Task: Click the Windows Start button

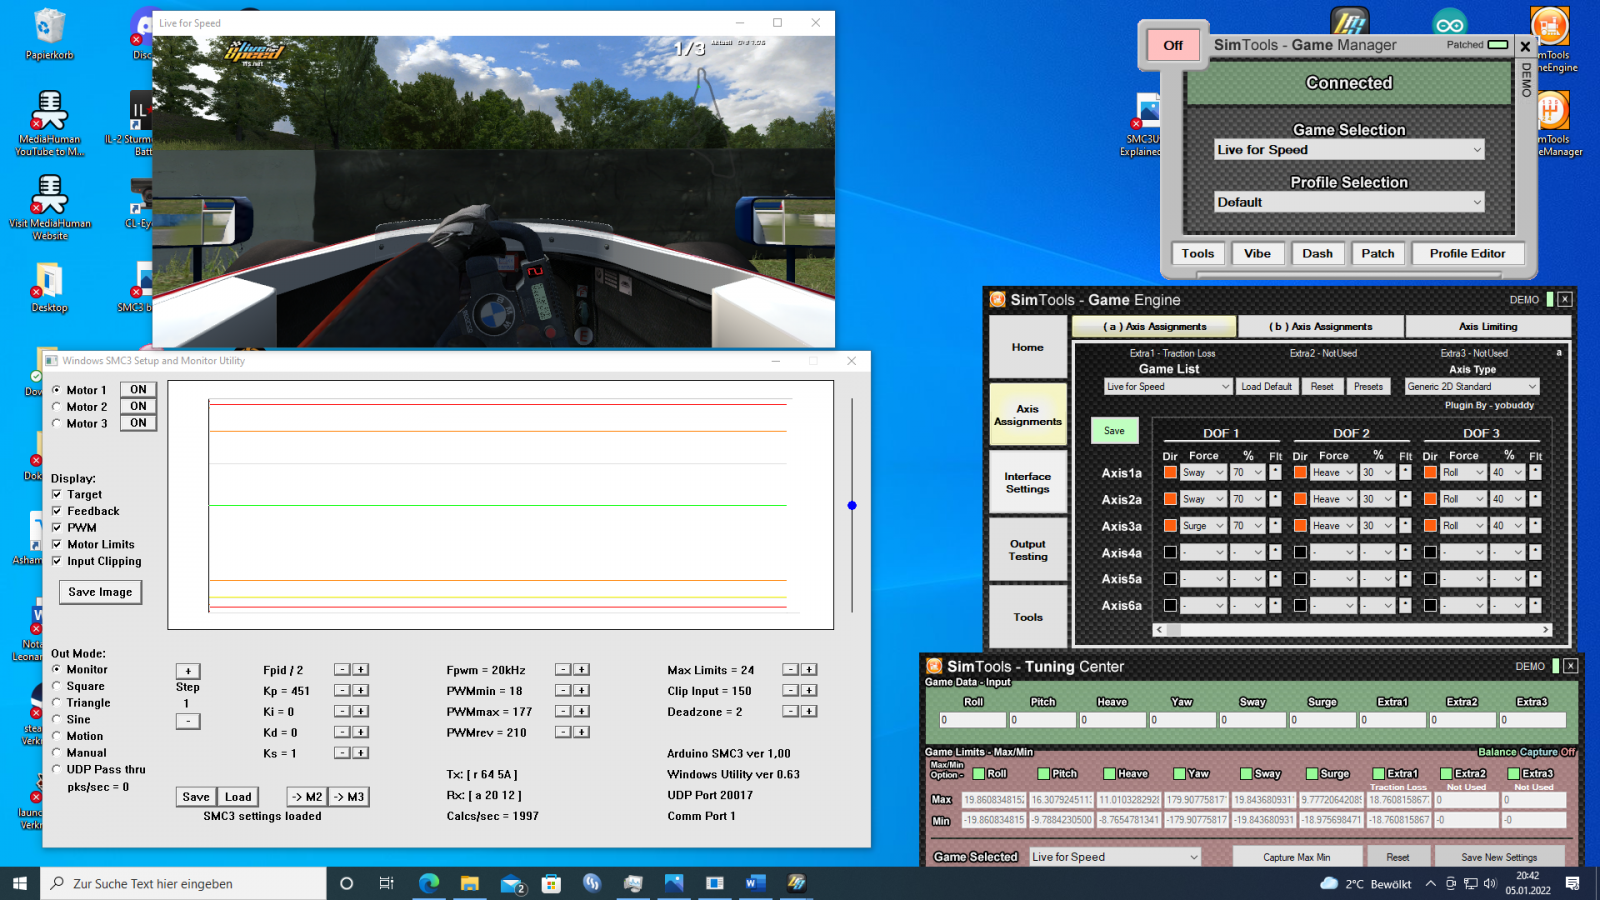Action: point(20,883)
